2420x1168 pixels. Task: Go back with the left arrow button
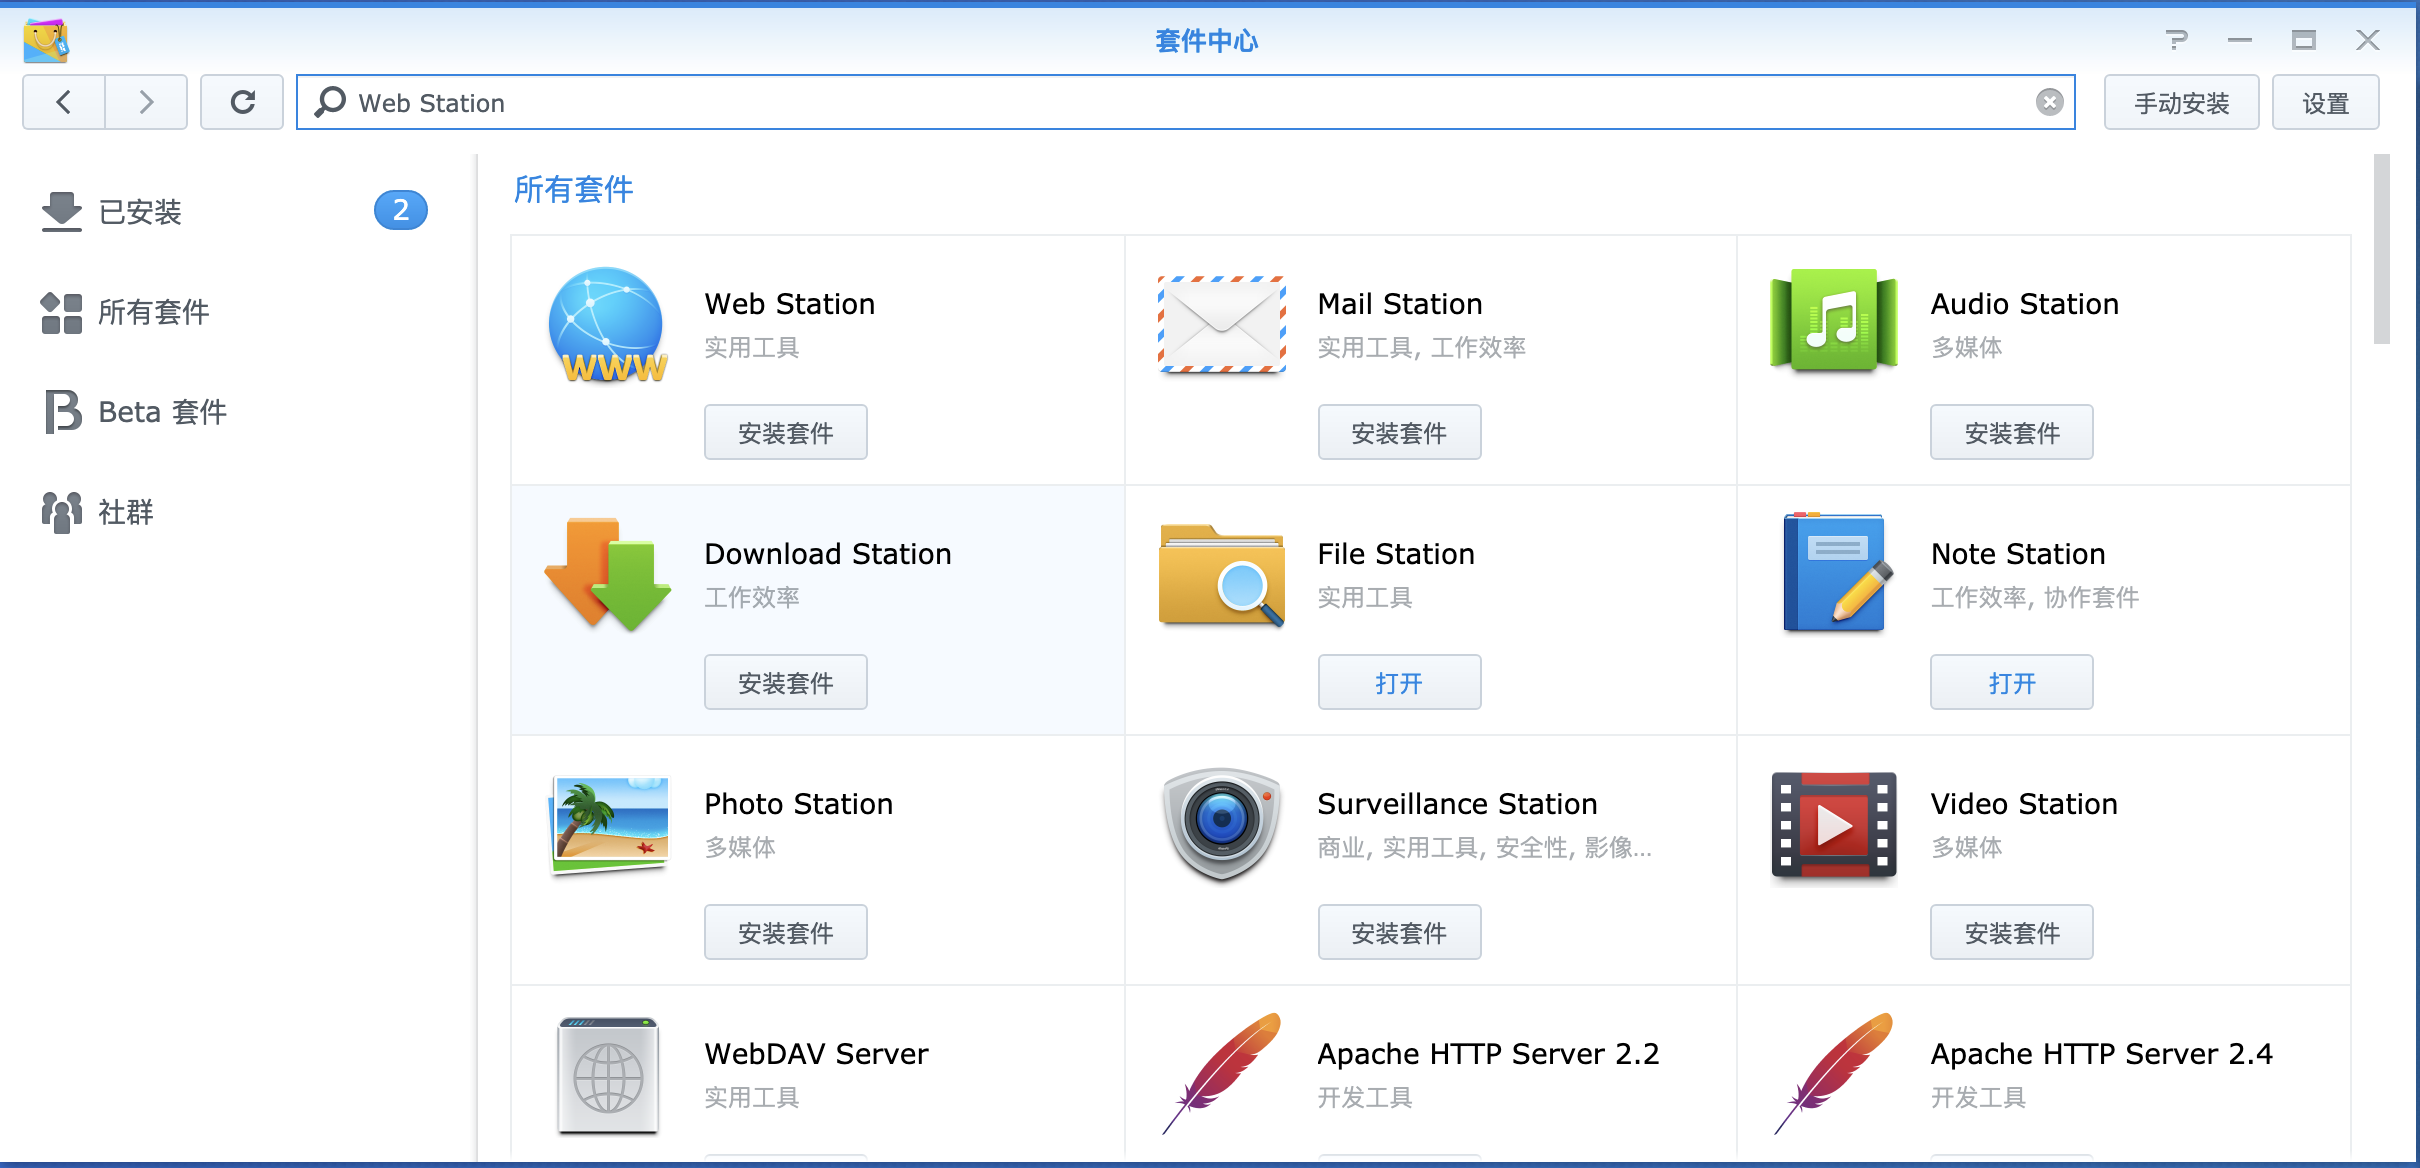coord(64,102)
